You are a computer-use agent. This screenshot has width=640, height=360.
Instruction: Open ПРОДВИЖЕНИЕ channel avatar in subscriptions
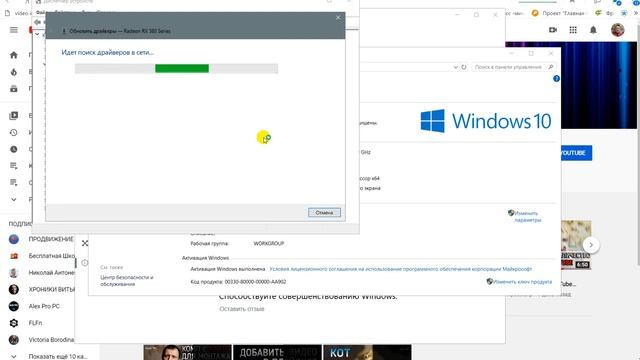pyautogui.click(x=14, y=239)
